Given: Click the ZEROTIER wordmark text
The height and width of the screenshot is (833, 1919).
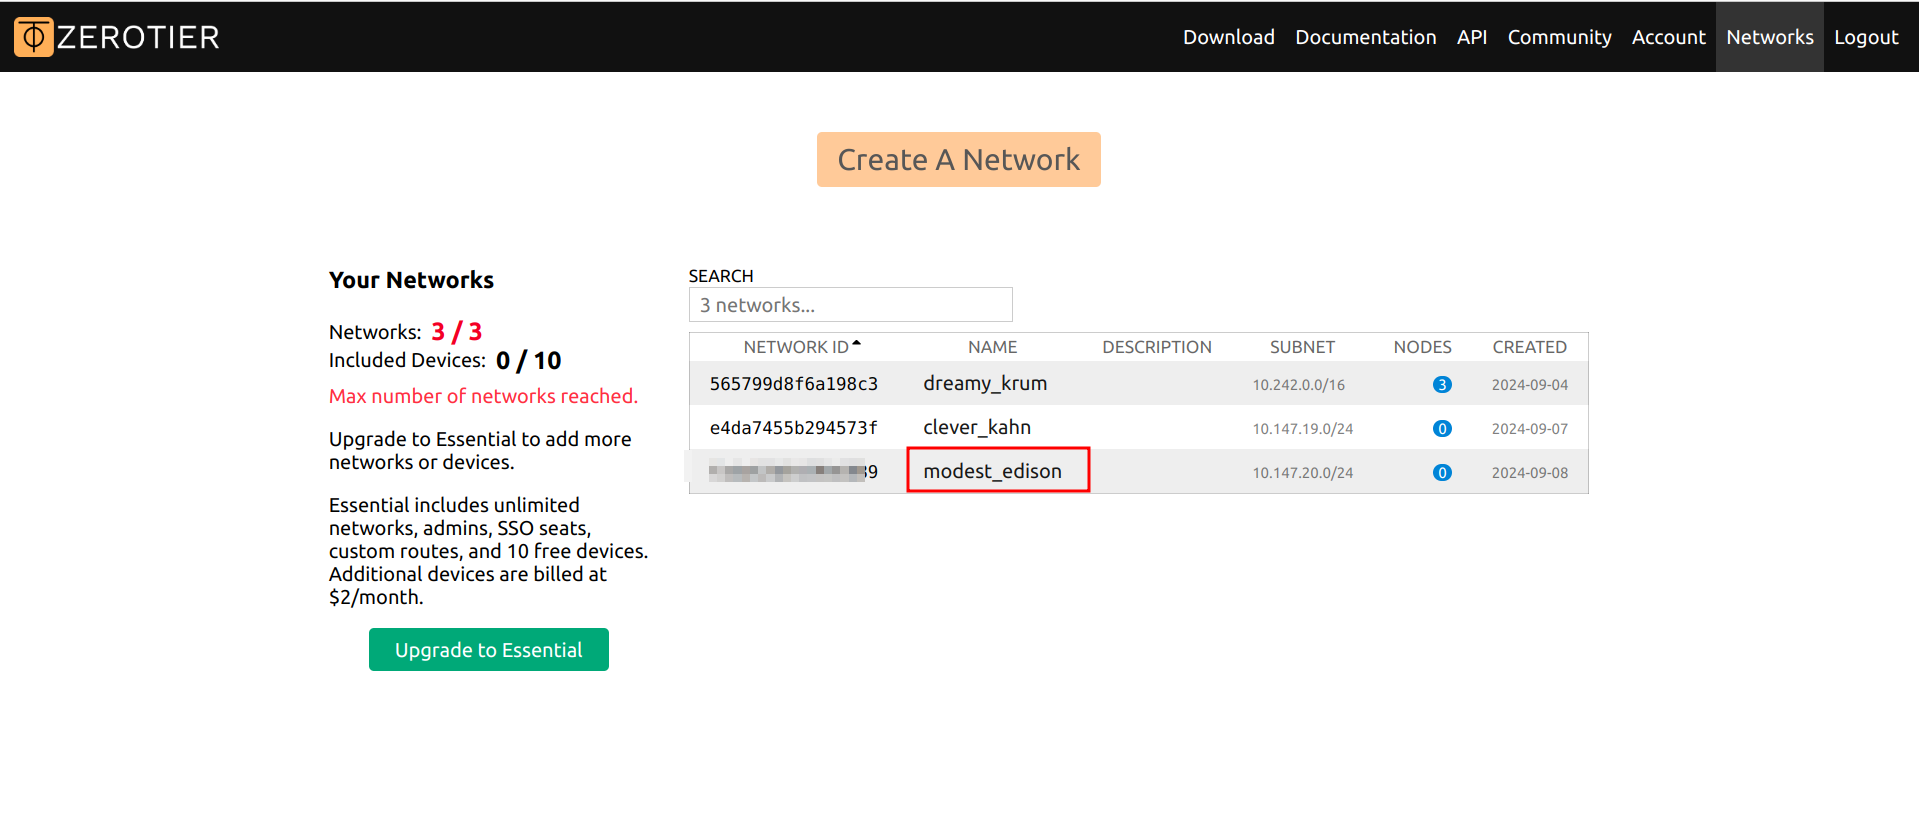Looking at the screenshot, I should click(x=138, y=37).
